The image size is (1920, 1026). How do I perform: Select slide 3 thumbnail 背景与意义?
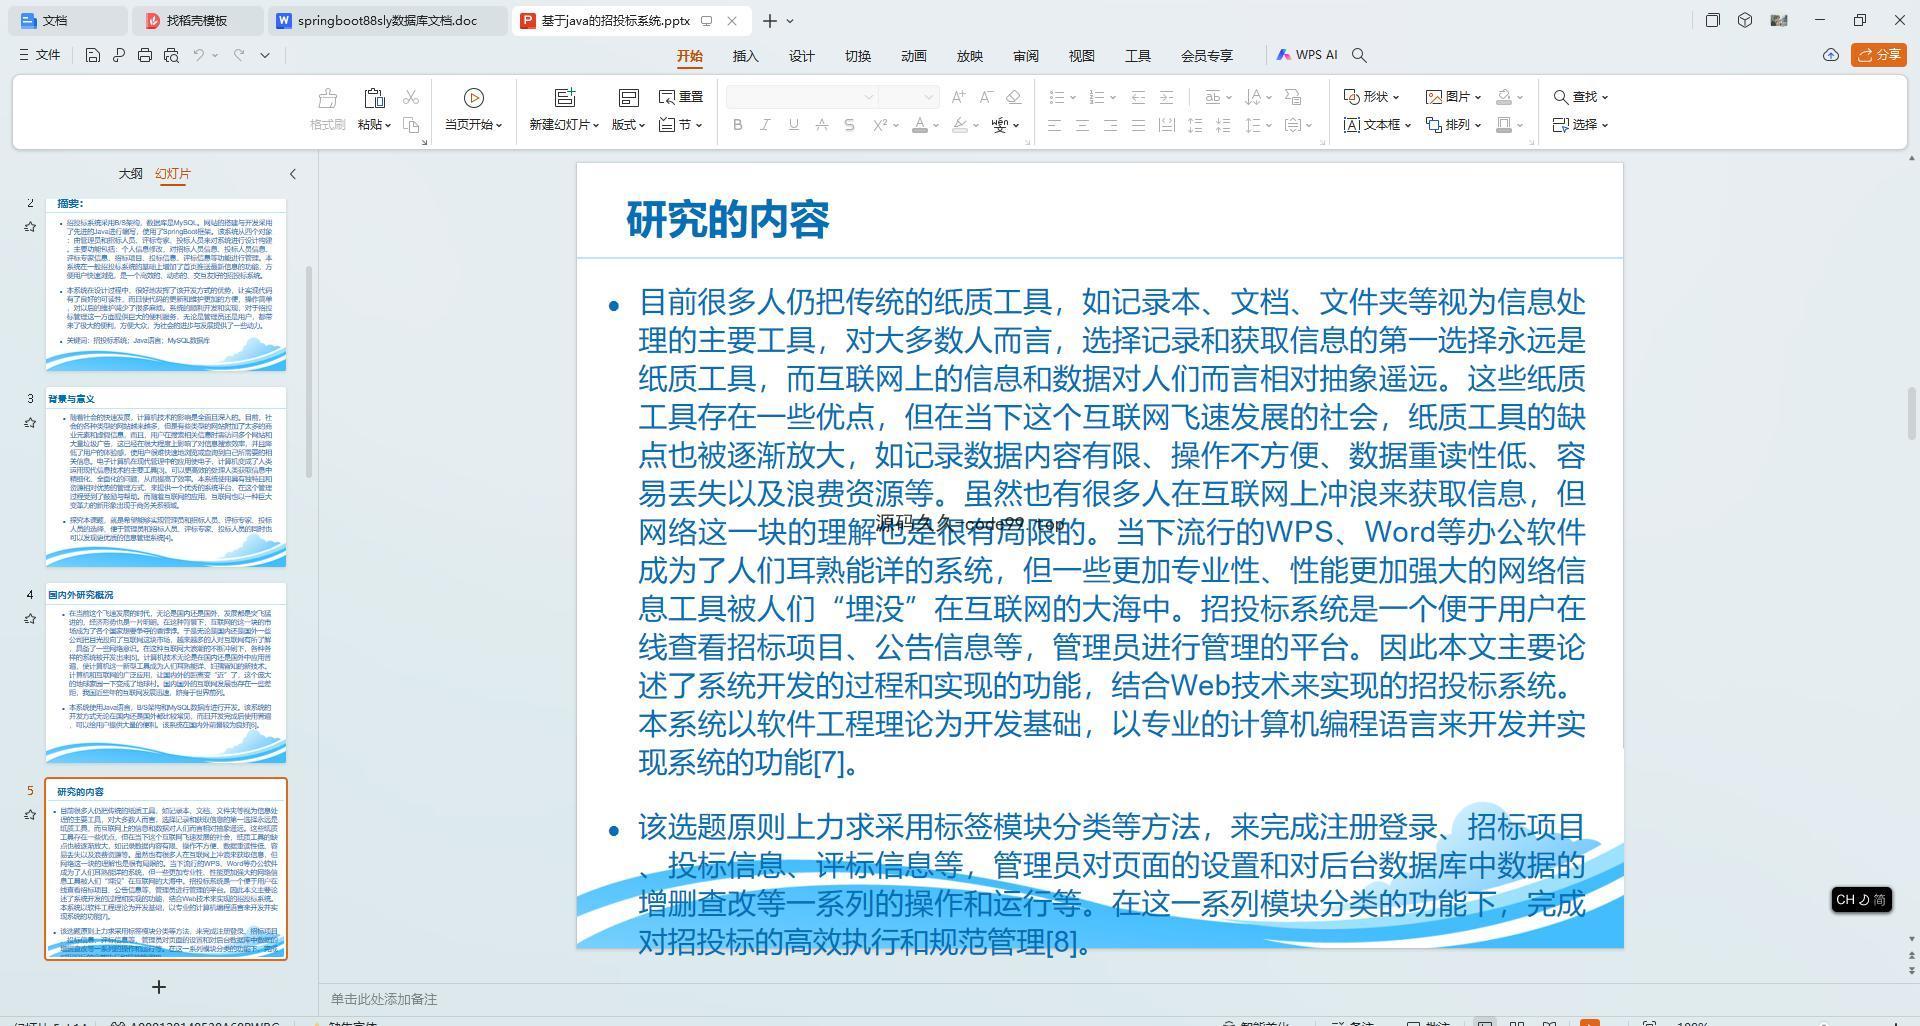(166, 477)
